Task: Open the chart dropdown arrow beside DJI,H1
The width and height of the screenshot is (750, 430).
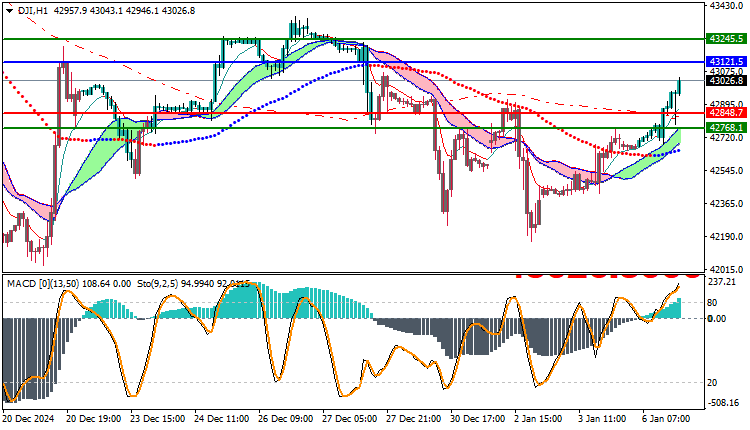Action: [10, 11]
